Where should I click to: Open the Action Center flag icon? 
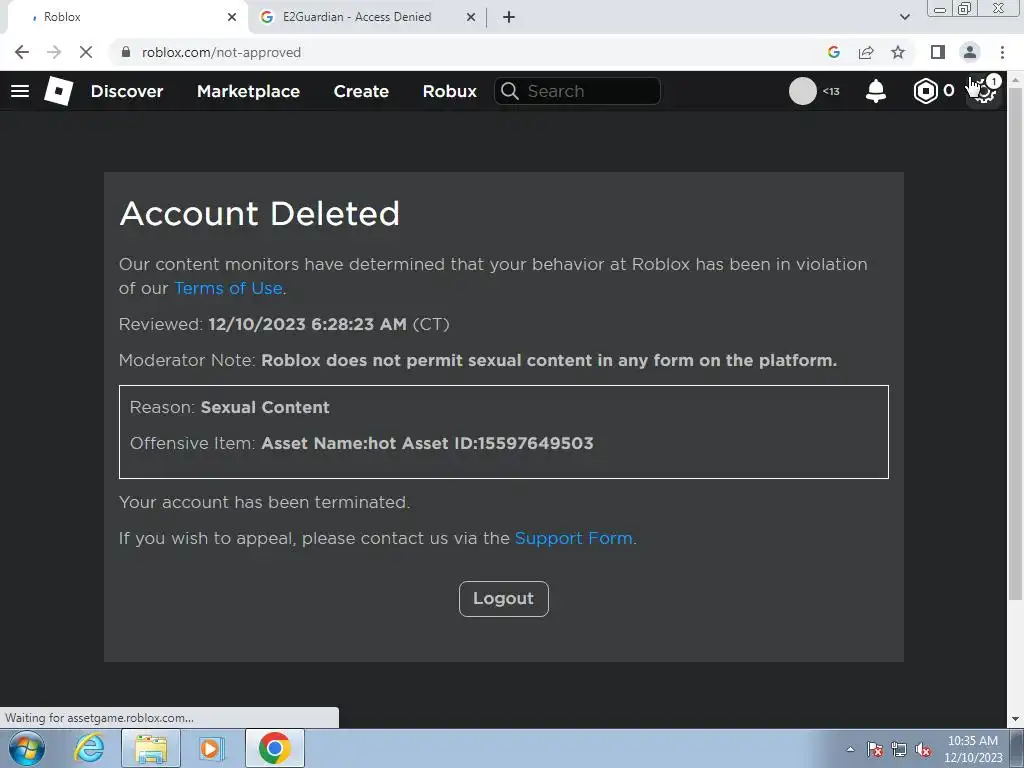875,749
